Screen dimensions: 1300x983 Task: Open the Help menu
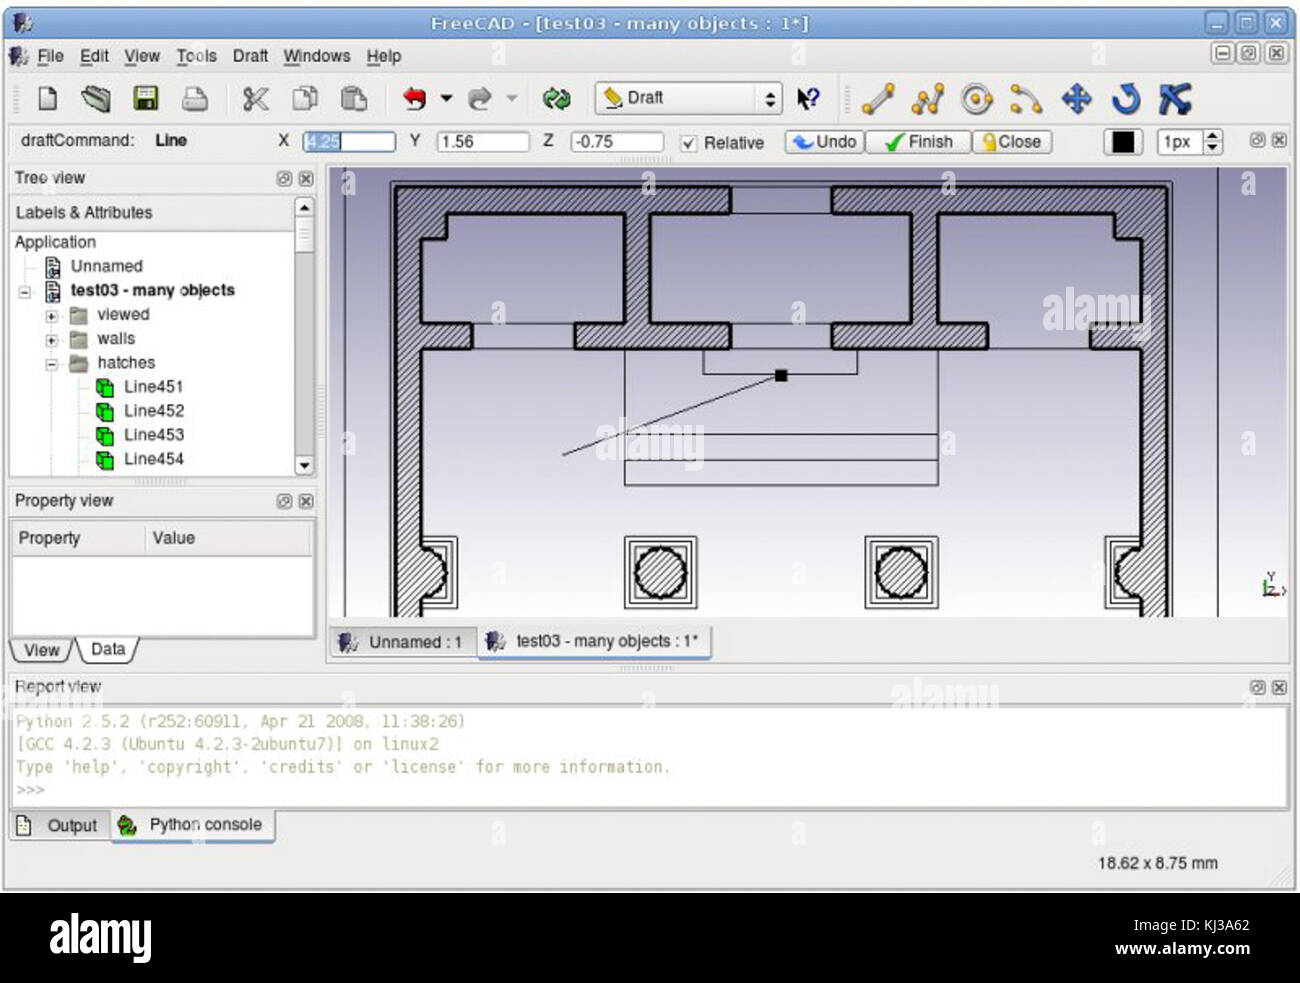(383, 56)
